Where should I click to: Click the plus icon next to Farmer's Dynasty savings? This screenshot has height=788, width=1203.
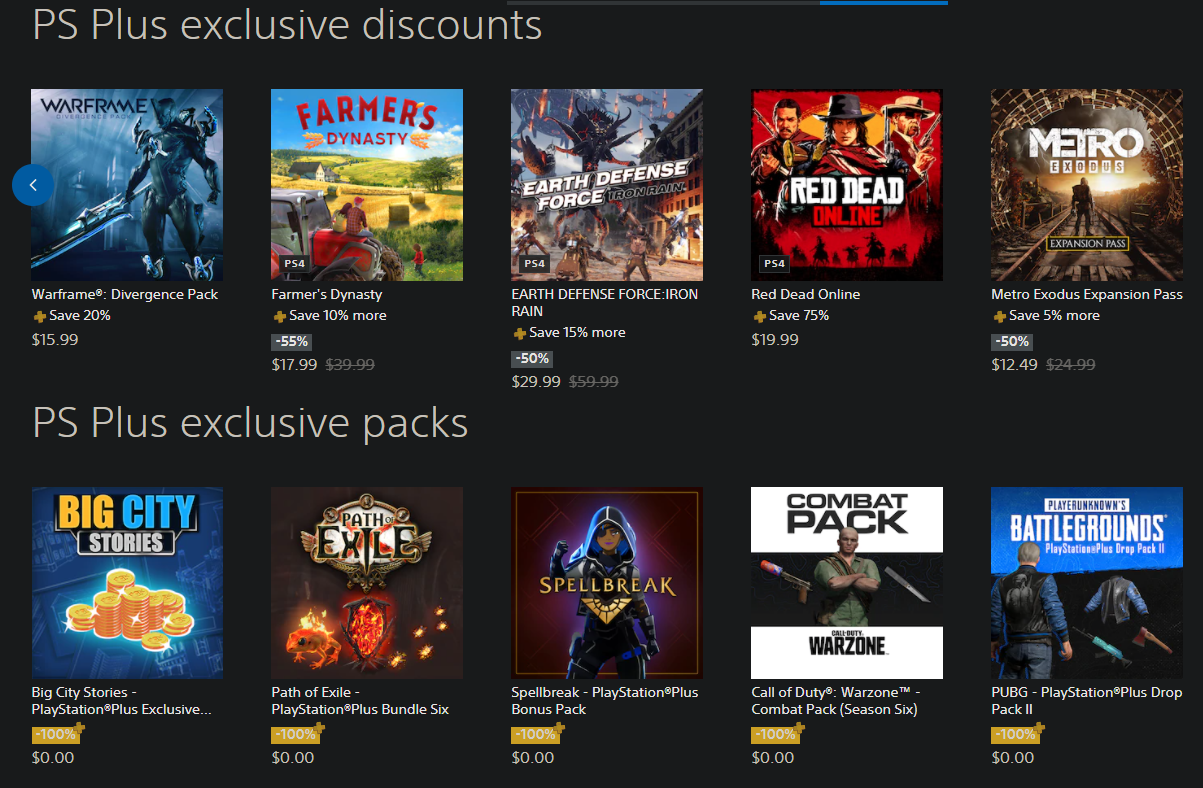point(278,315)
